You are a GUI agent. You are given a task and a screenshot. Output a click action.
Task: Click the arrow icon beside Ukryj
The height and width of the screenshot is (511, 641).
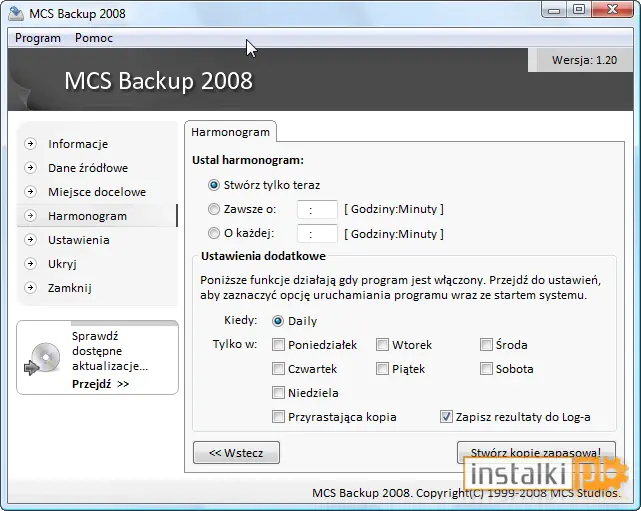30,264
